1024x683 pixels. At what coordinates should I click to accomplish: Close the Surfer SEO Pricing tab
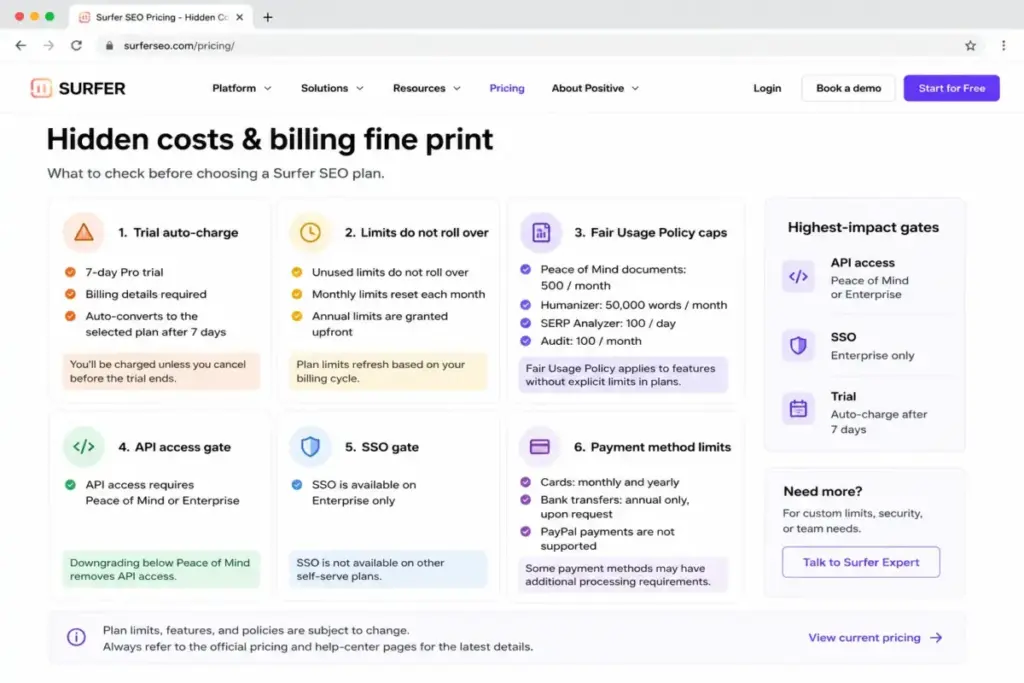240,17
